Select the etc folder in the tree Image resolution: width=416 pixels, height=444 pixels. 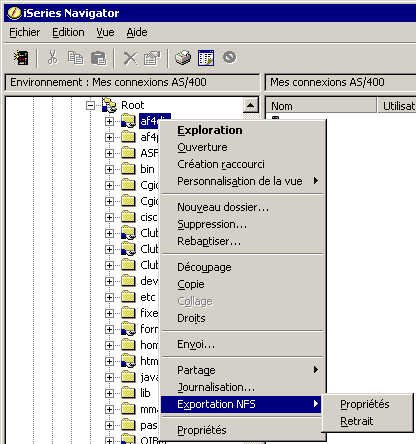tap(148, 297)
